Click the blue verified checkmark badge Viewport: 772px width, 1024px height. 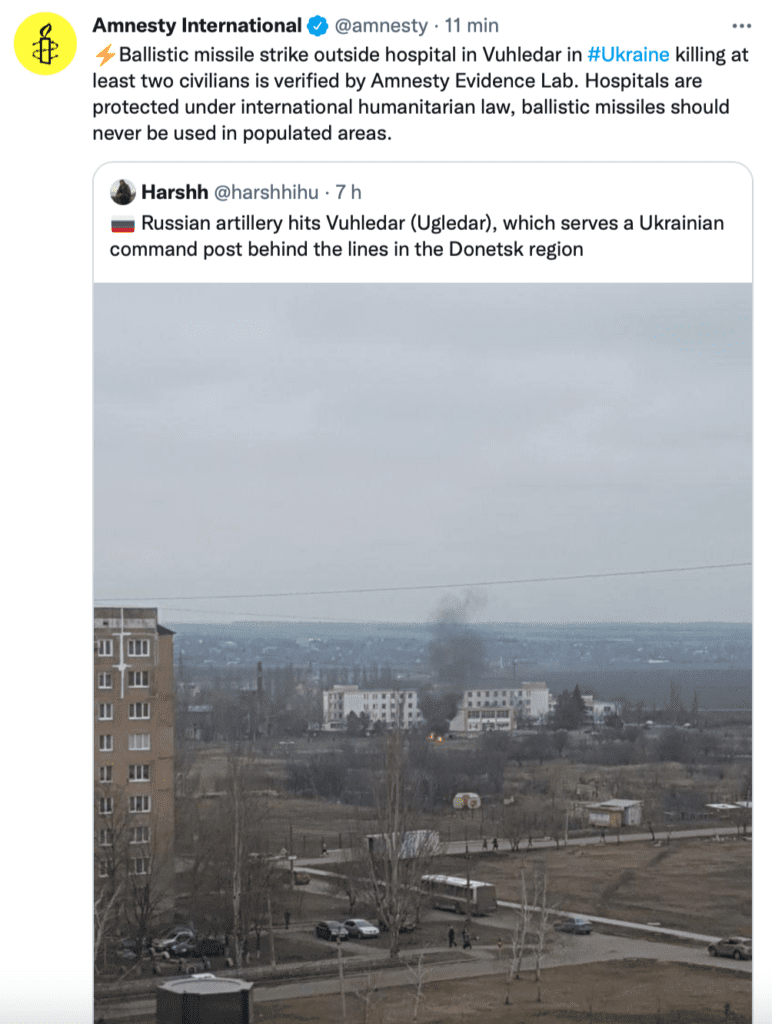[317, 26]
